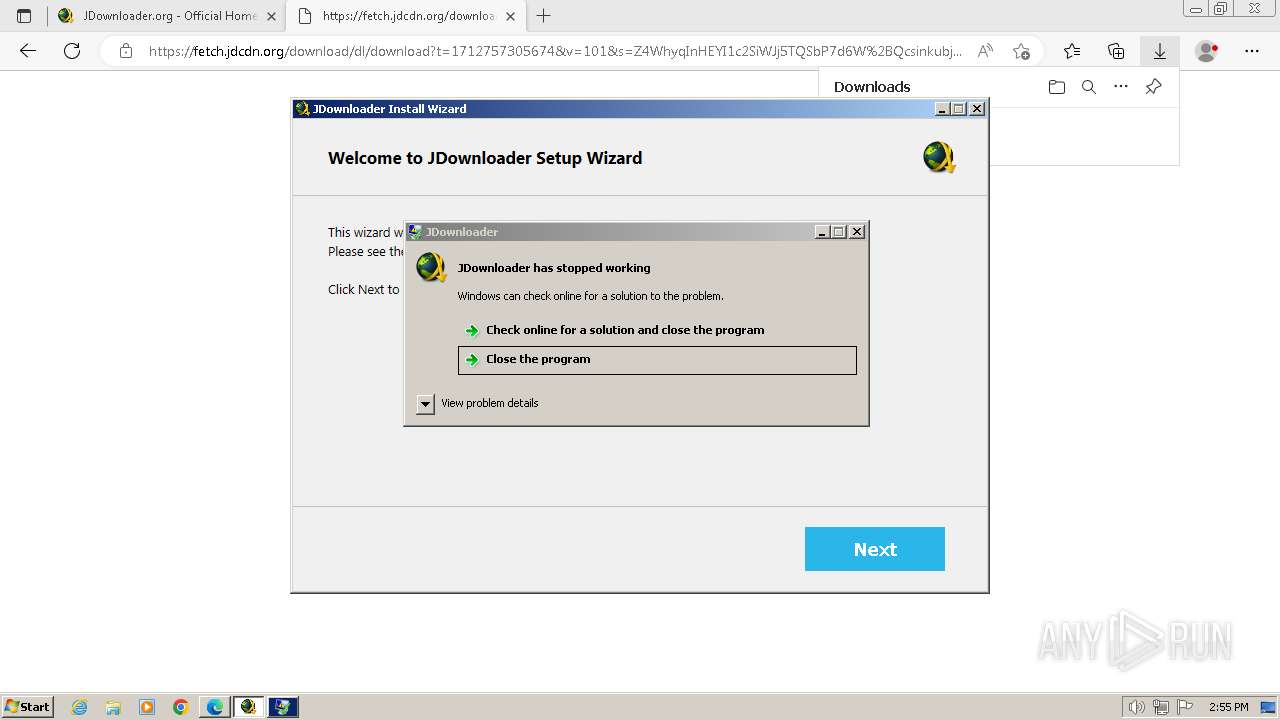Open volume control in system tray
The image size is (1280, 720).
tap(1137, 707)
